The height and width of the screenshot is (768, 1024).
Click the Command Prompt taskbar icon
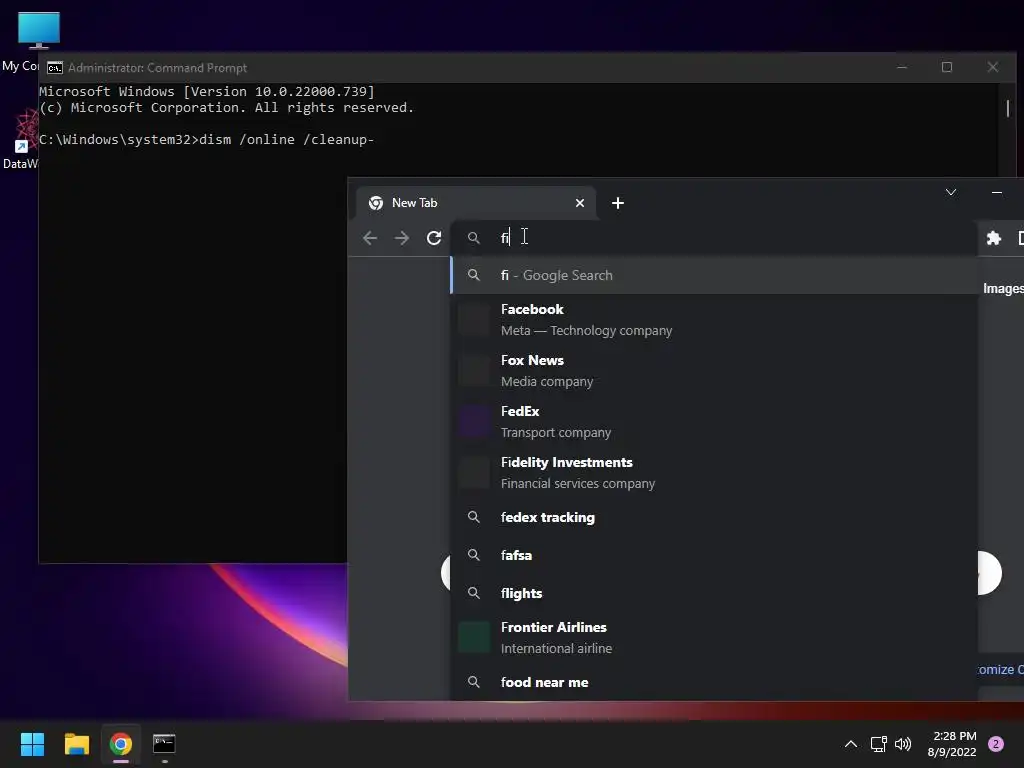click(x=164, y=744)
